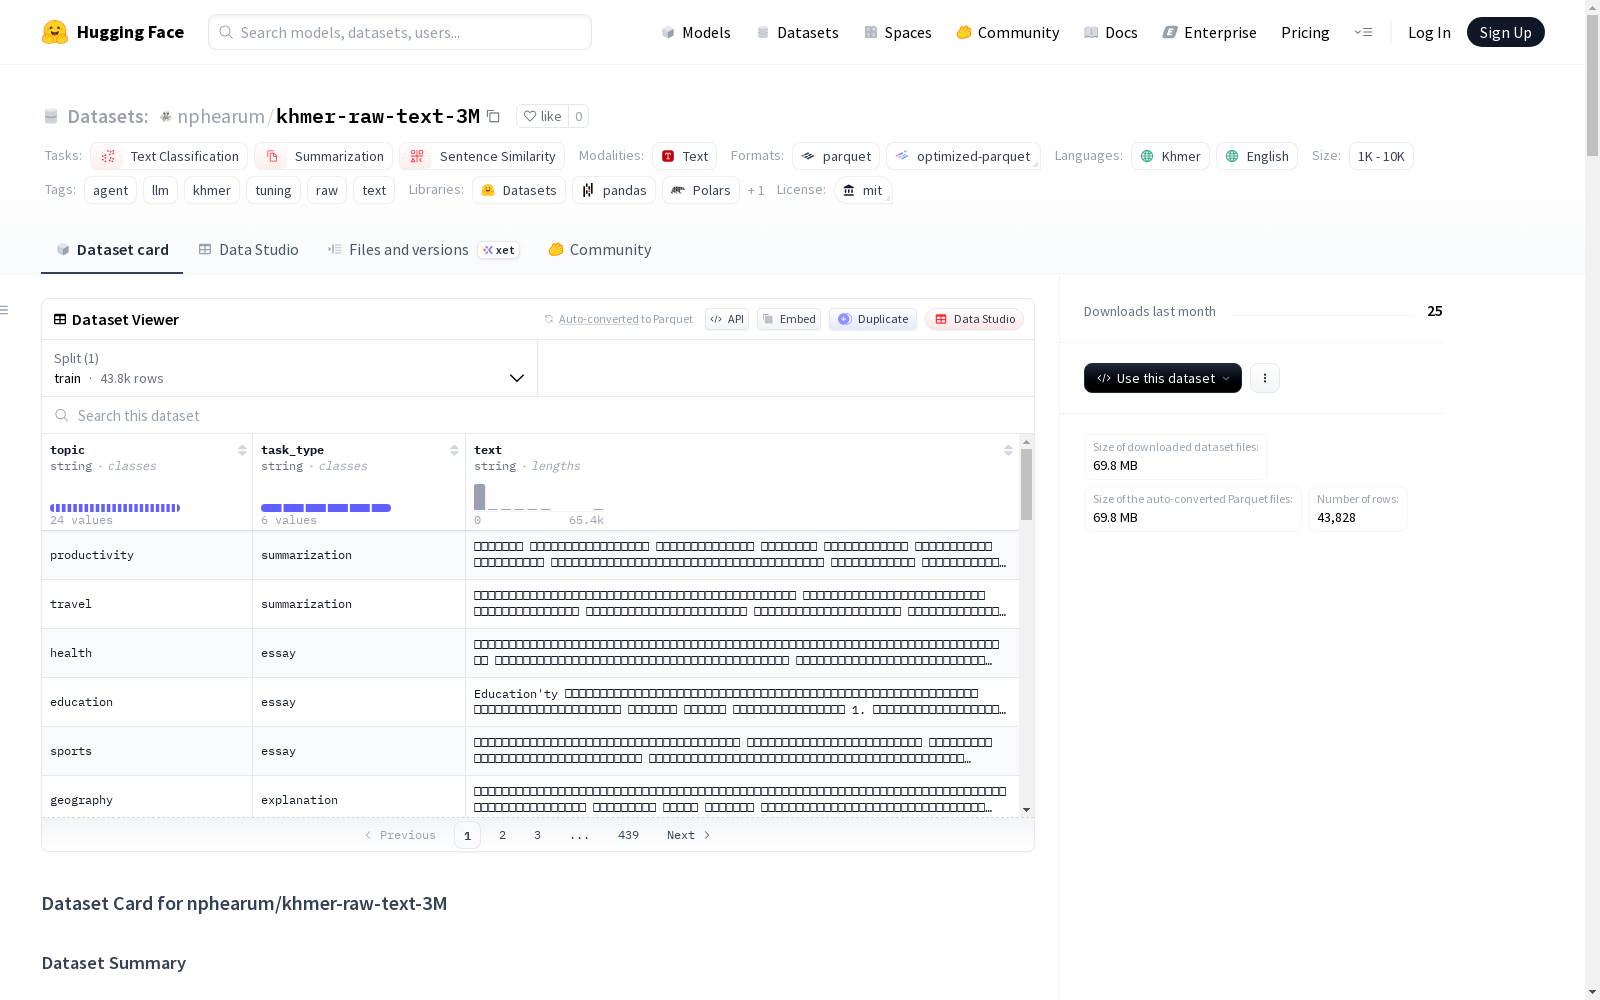
Task: Copy dataset name with the copy icon
Action: (493, 116)
